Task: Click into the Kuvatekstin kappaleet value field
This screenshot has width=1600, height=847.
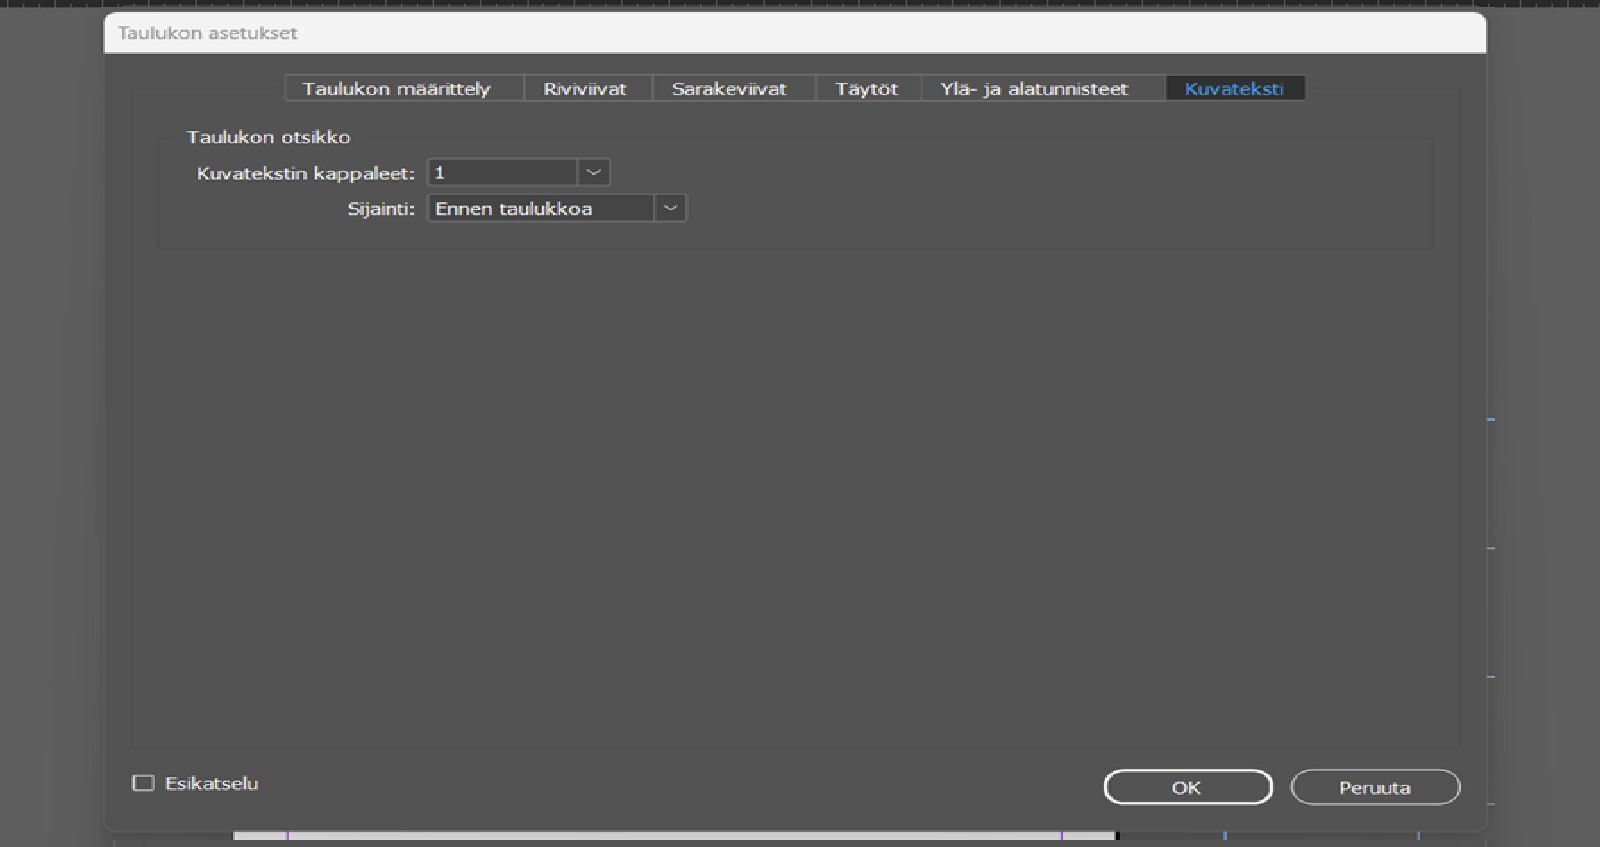Action: point(503,172)
